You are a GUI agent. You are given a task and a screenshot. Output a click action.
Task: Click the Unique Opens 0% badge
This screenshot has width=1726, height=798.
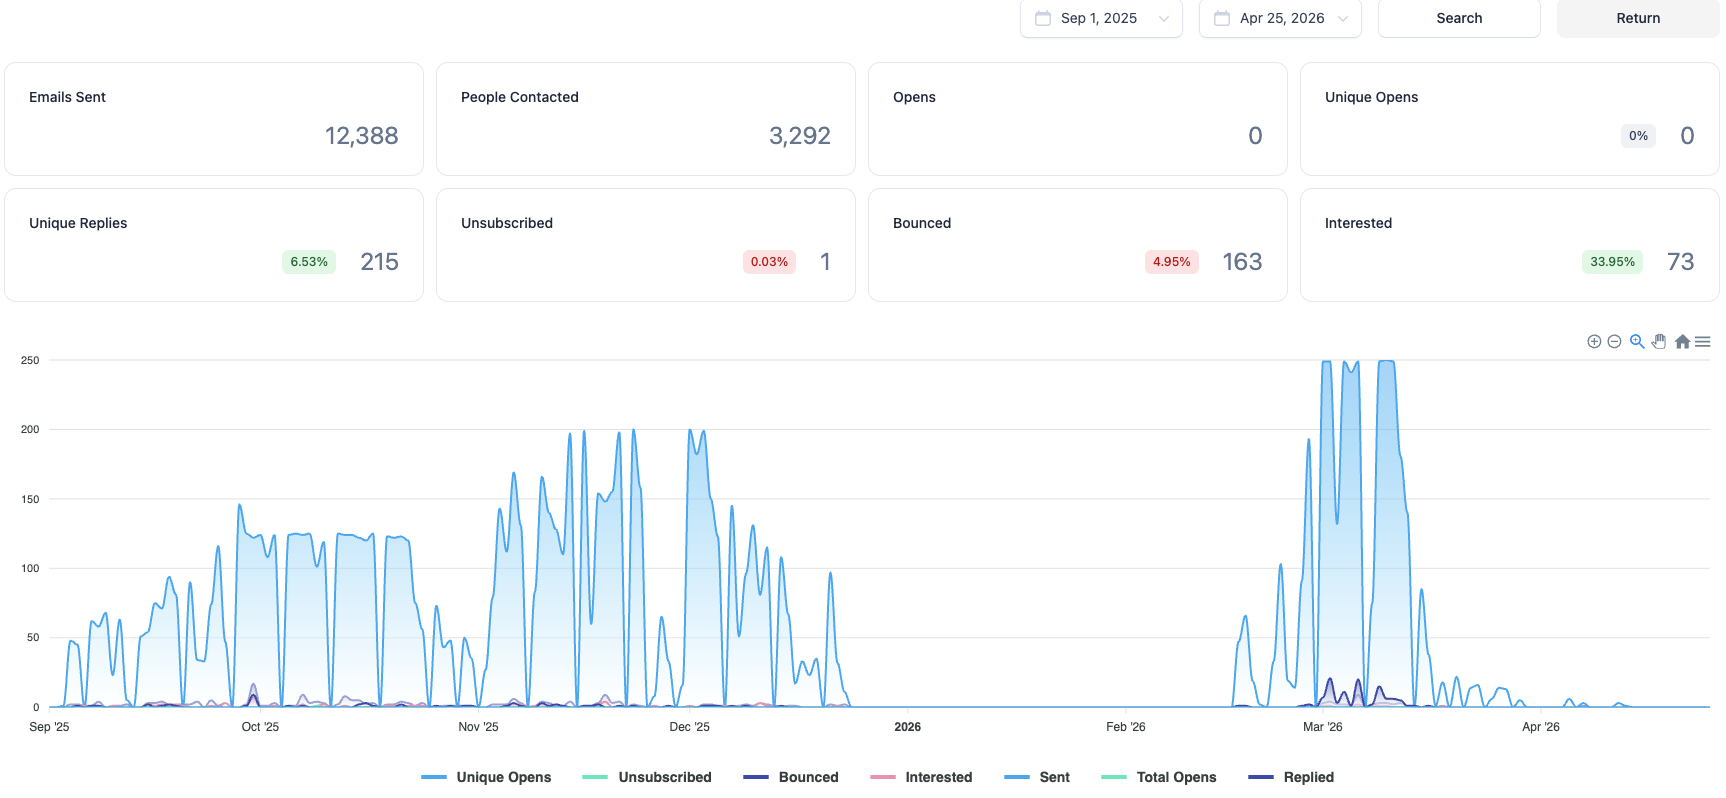click(1638, 136)
